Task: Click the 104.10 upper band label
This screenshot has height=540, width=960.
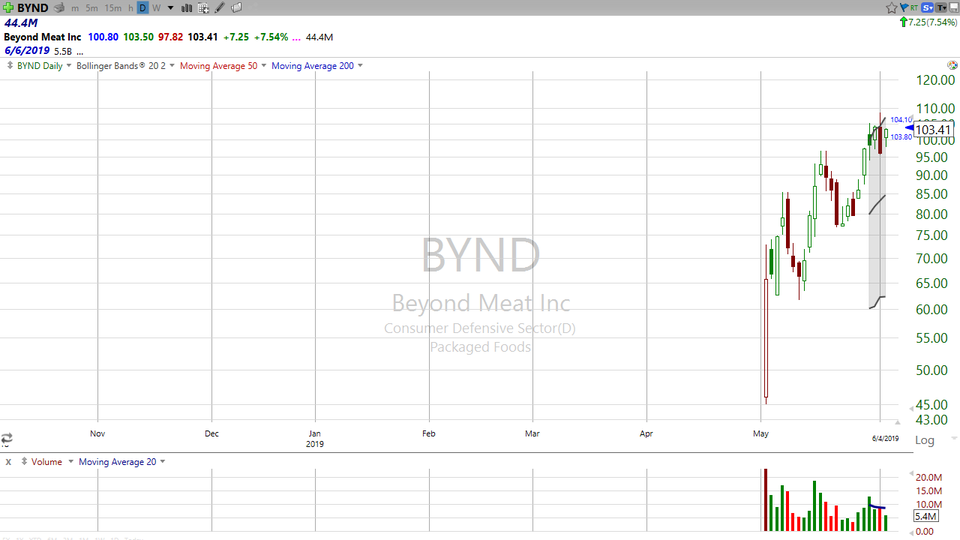Action: coord(901,119)
